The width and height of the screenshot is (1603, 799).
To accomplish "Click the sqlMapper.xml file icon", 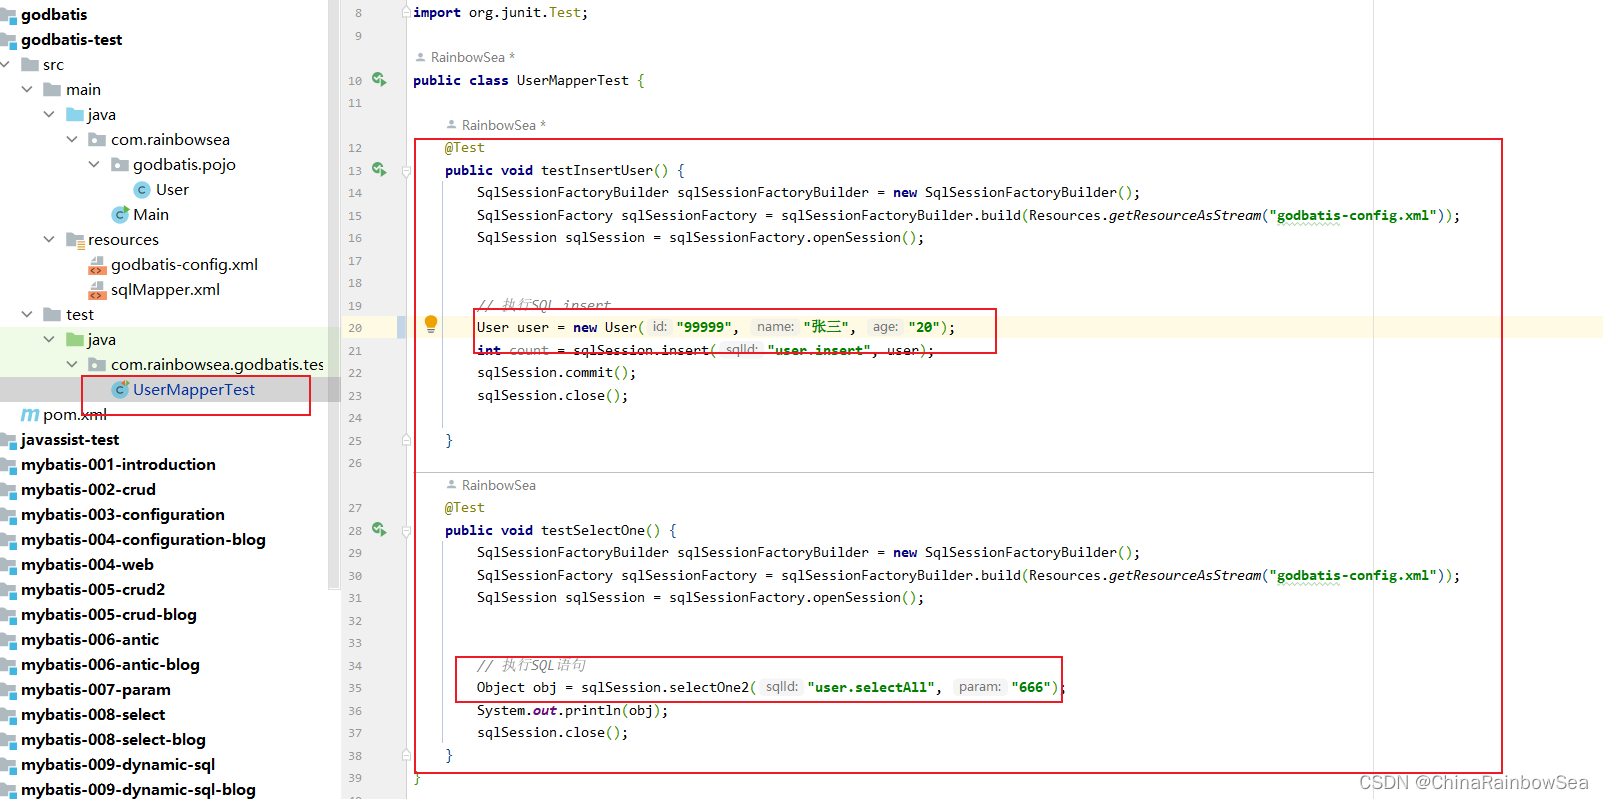I will 97,290.
